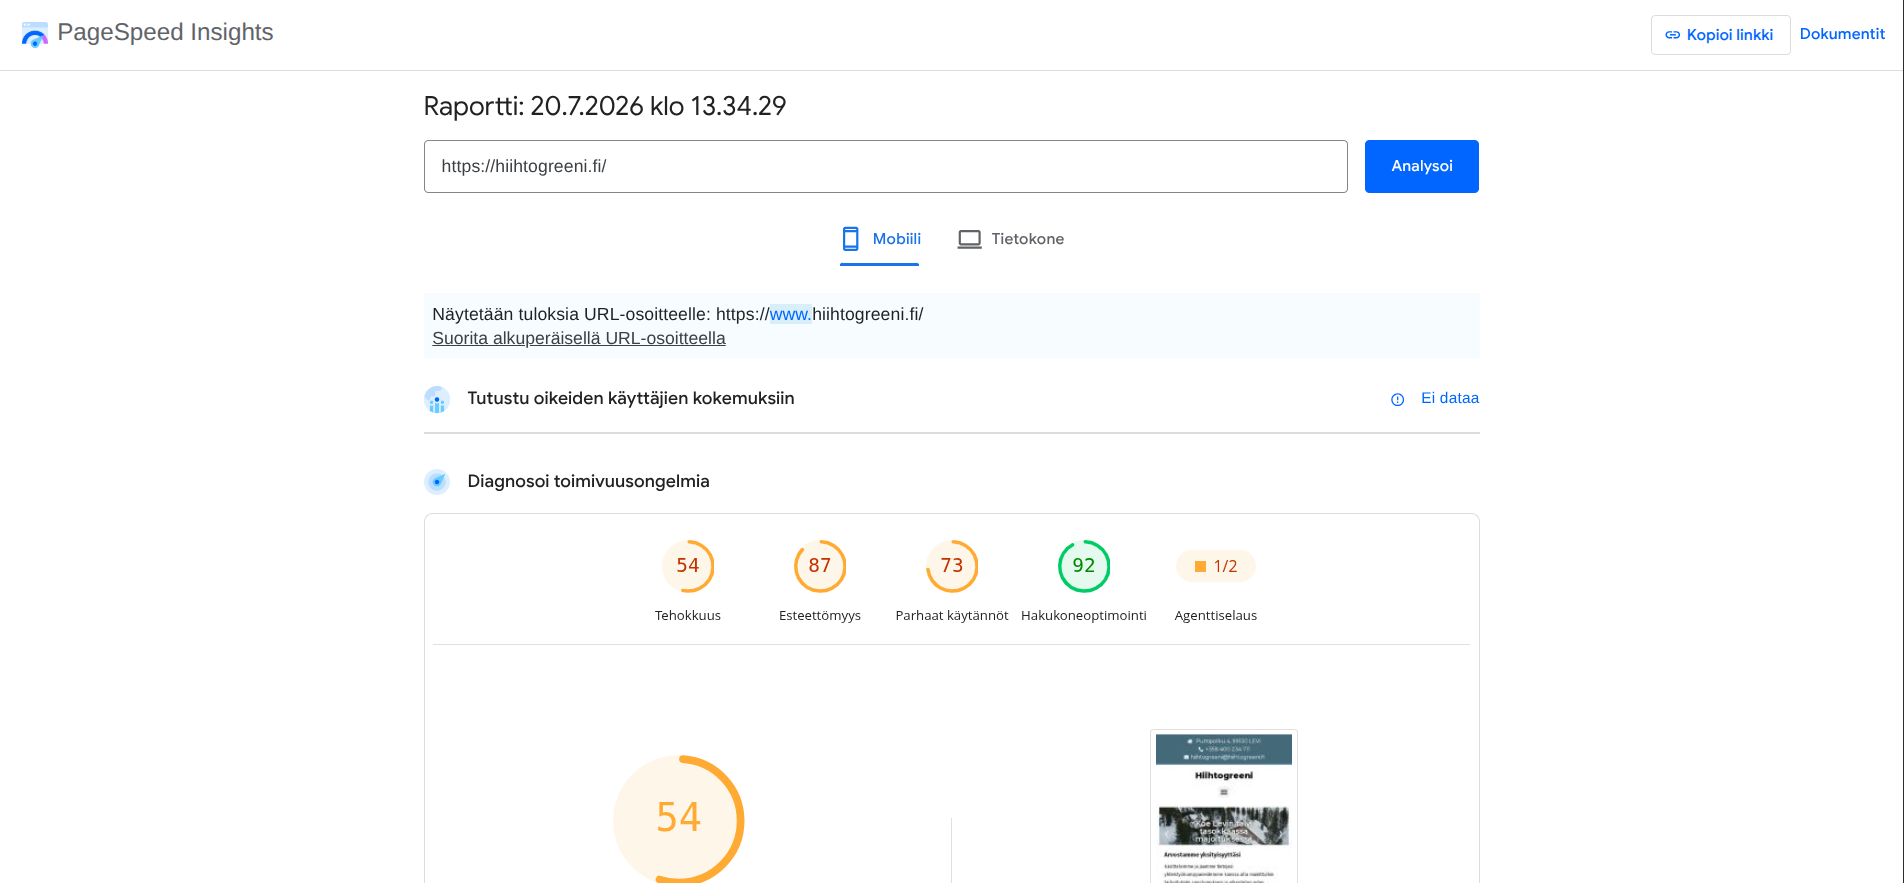Open the PageSpeed Insights home title link

tap(165, 32)
